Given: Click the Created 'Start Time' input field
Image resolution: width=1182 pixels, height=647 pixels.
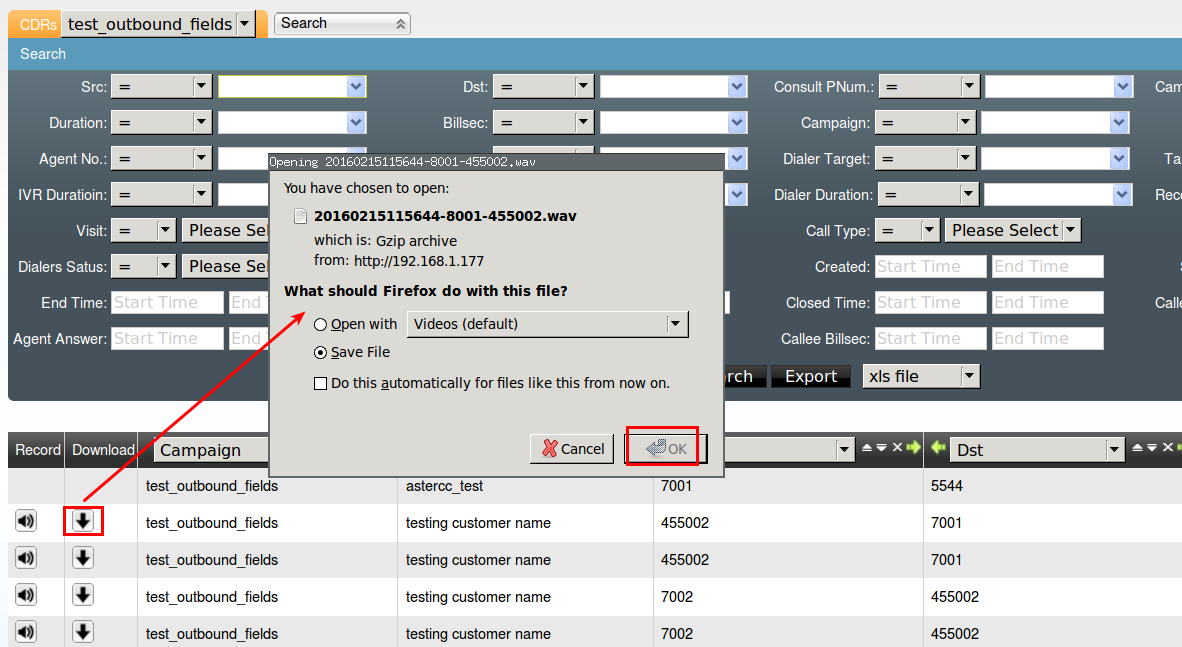Looking at the screenshot, I should (930, 267).
